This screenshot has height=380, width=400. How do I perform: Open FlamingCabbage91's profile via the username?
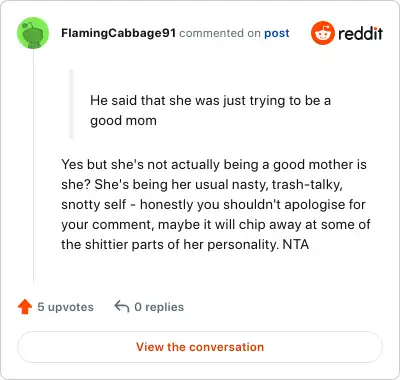click(x=118, y=33)
